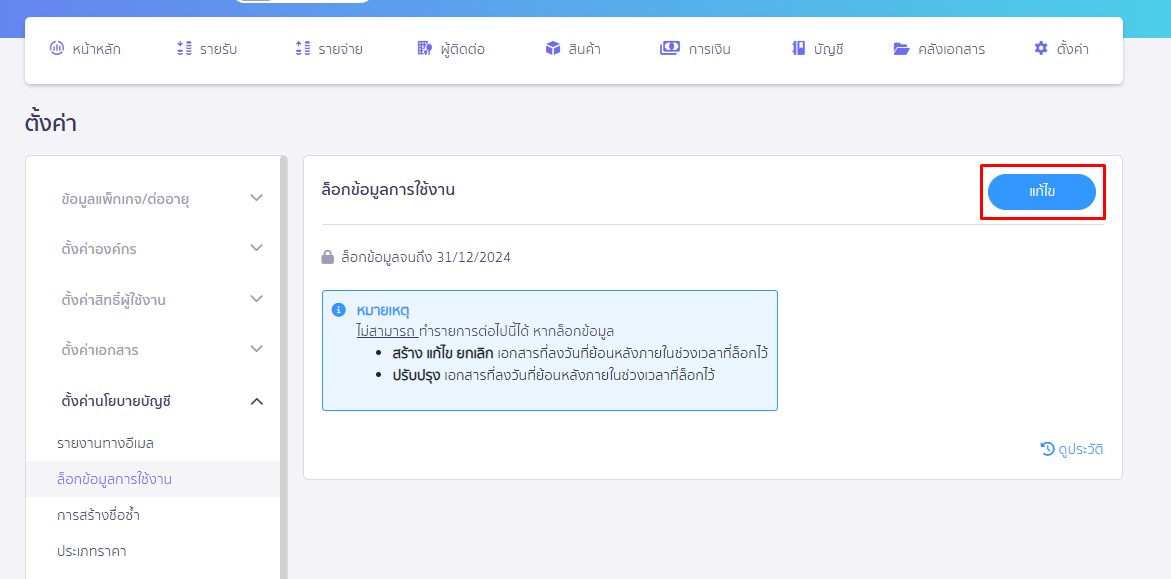Expand ตั้งค่าสิทธิ์ผู้ใช้งาน chevron
This screenshot has width=1171, height=579.
click(256, 299)
